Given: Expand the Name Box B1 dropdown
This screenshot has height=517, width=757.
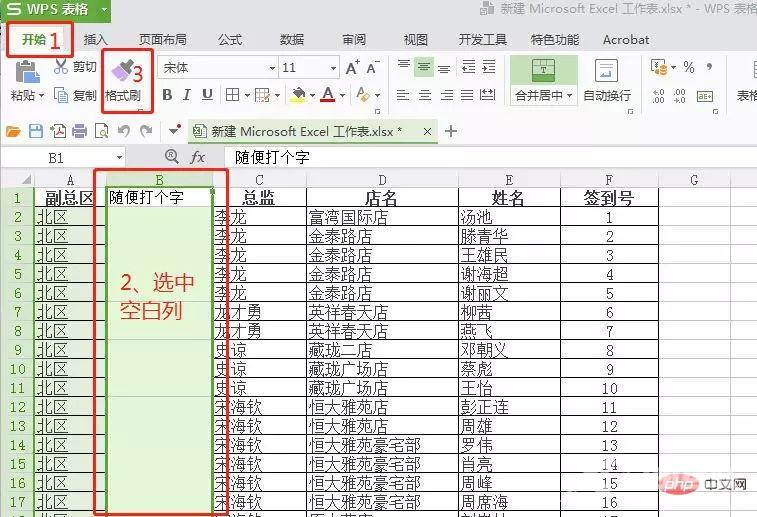Looking at the screenshot, I should pos(119,158).
